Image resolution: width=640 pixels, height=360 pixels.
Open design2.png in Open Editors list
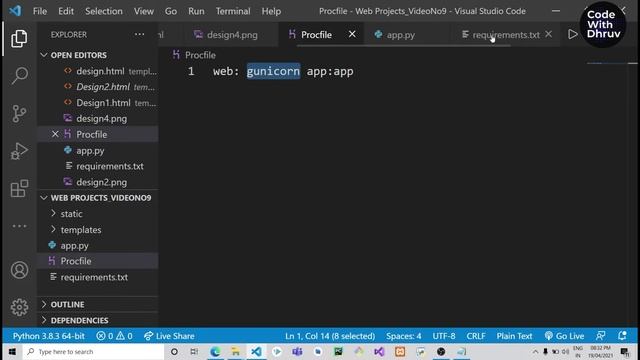point(101,182)
